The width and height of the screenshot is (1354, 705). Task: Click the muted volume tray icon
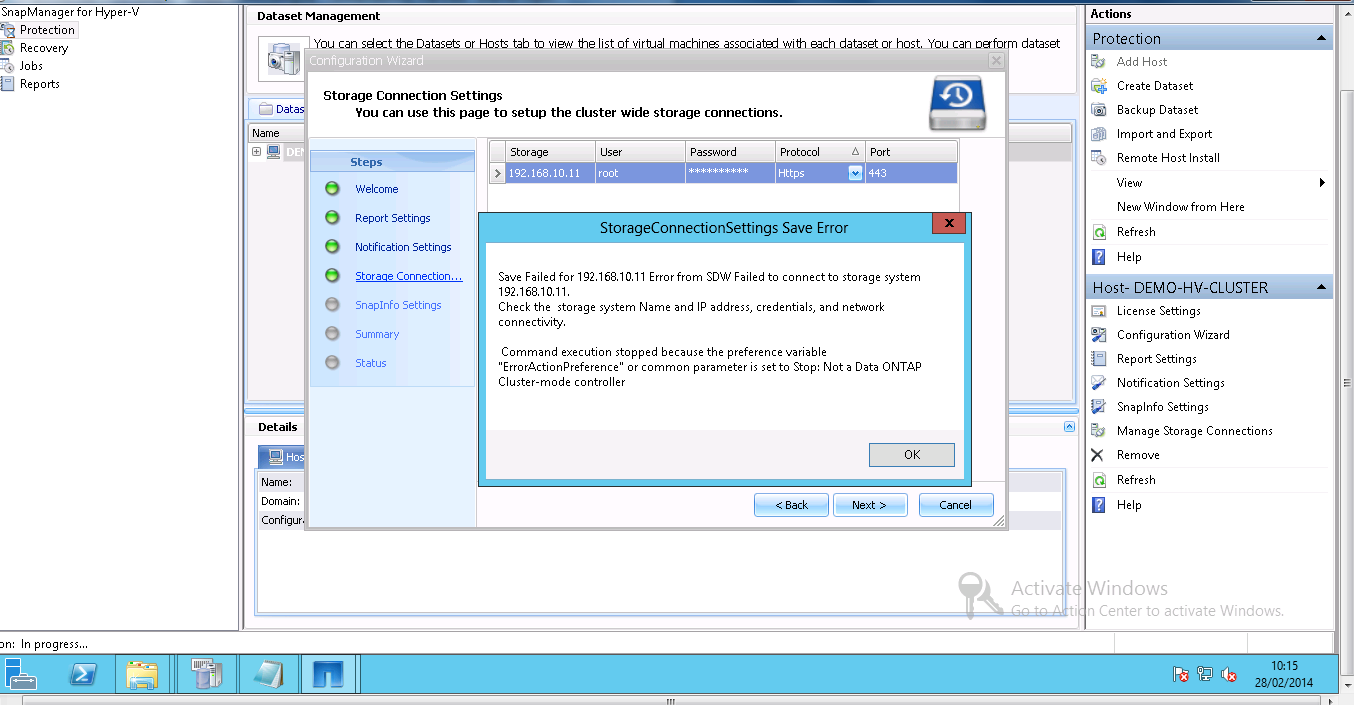tap(1229, 675)
